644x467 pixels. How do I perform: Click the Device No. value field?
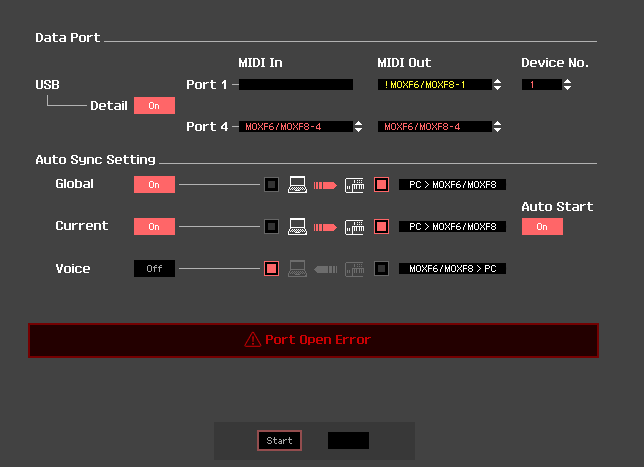[542, 85]
